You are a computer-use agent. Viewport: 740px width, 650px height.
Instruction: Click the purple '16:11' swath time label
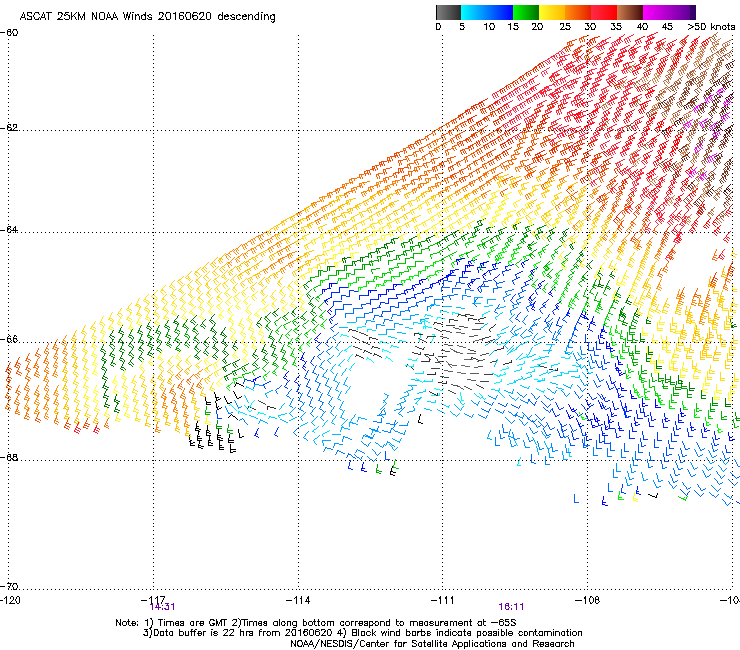point(511,607)
